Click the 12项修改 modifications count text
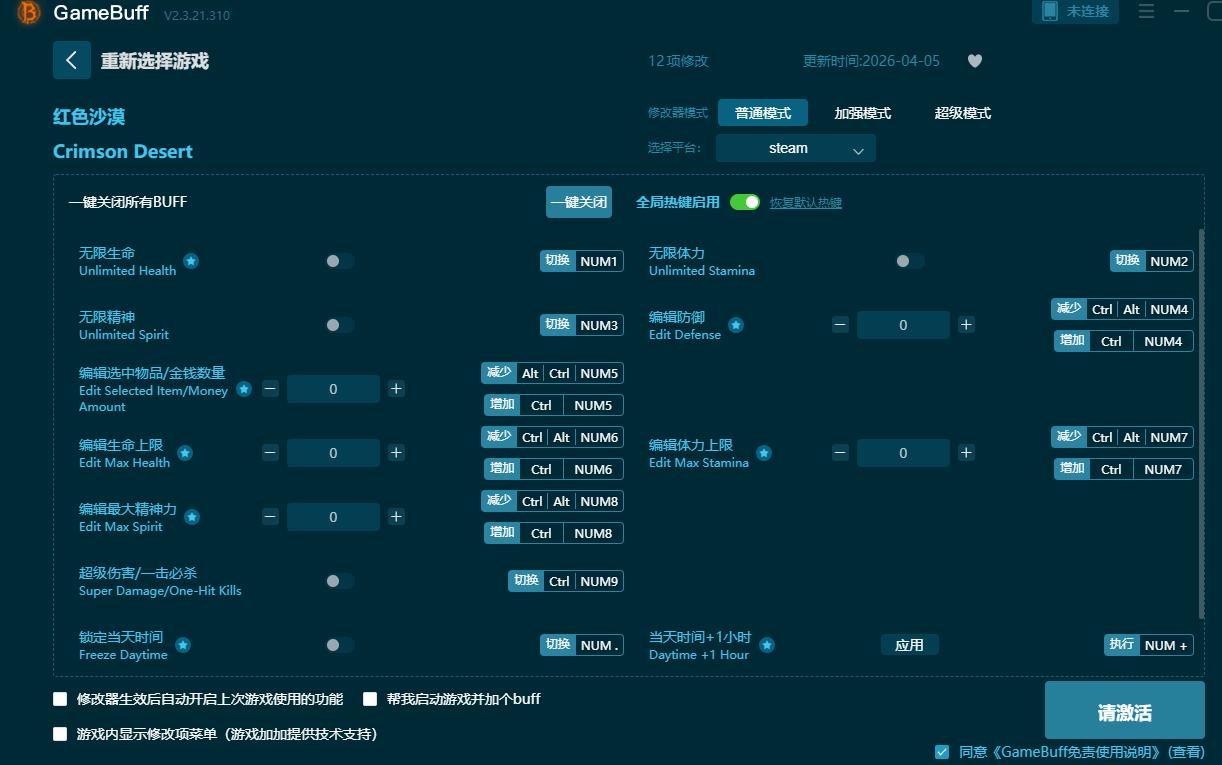Screen dimensions: 1222x765 point(678,61)
